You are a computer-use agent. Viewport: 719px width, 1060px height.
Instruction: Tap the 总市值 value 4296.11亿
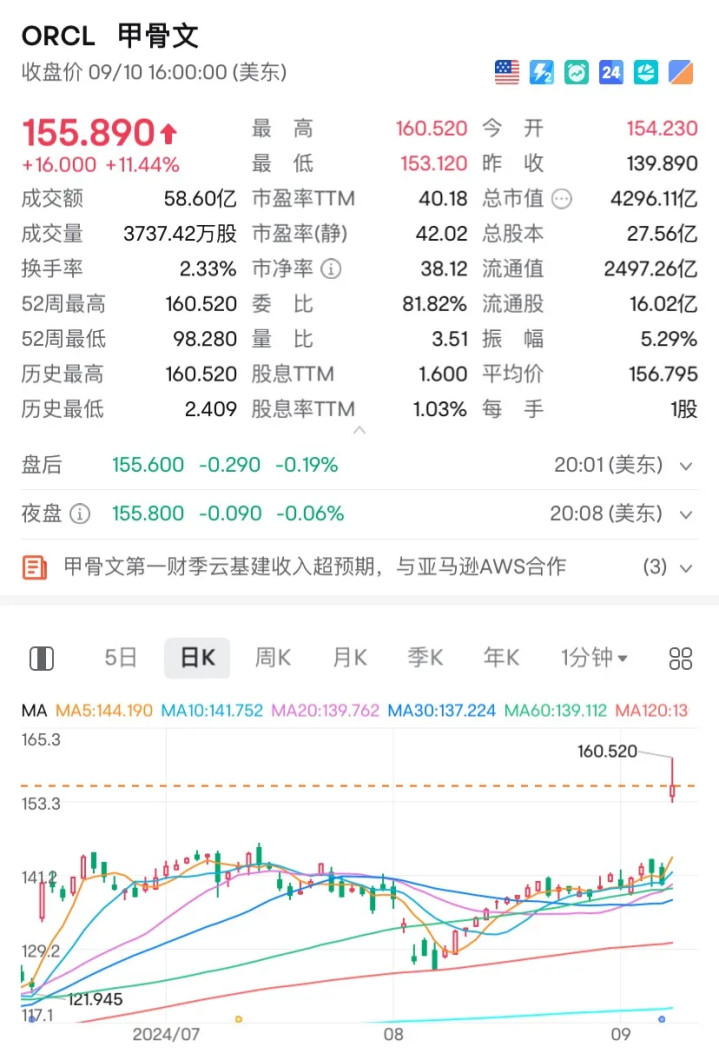click(x=653, y=199)
